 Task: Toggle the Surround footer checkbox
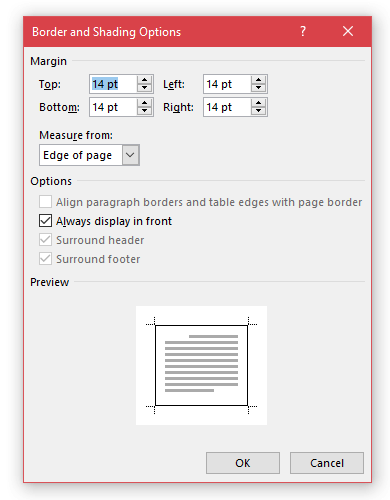click(45, 259)
